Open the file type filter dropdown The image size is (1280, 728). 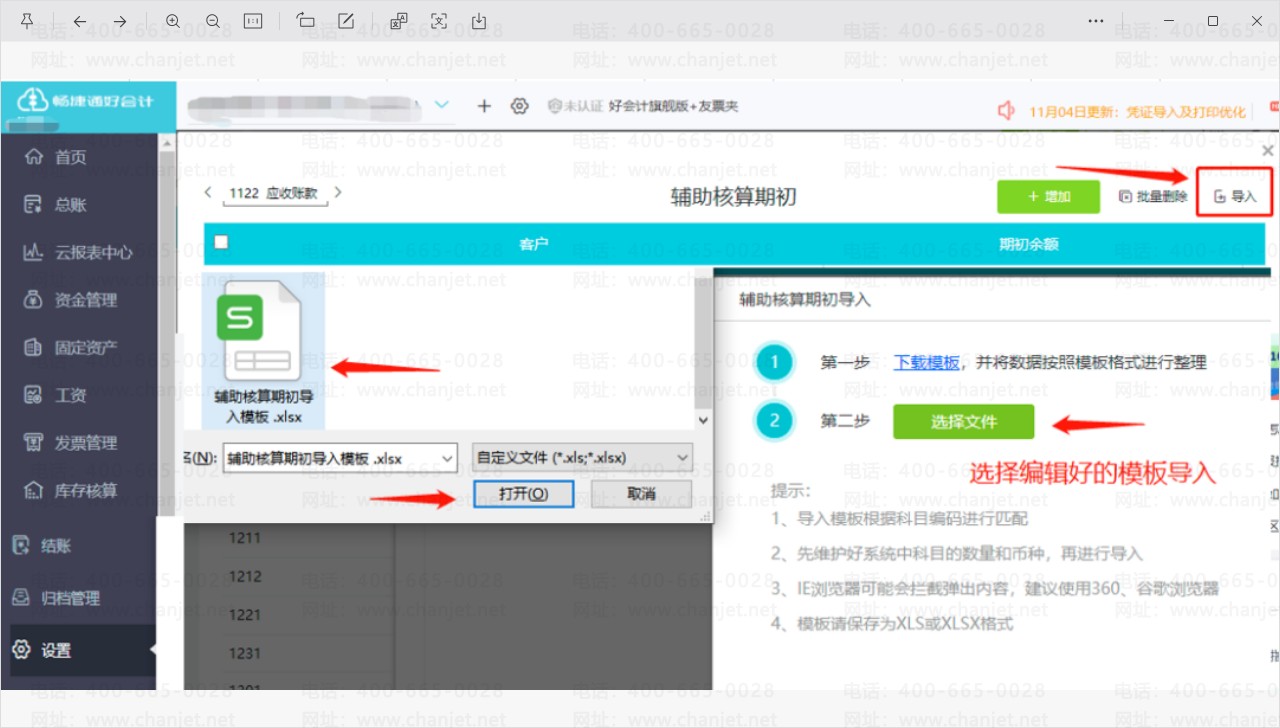[x=582, y=458]
